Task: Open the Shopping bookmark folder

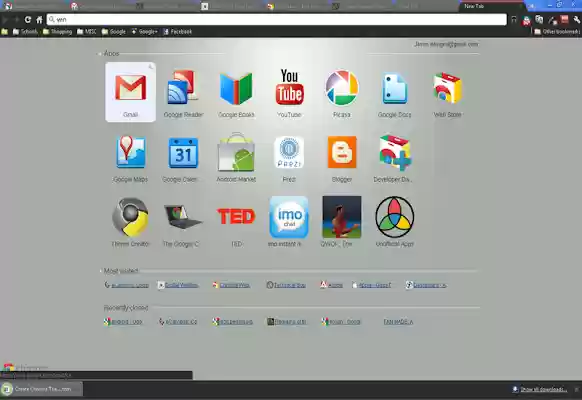Action: (x=58, y=32)
